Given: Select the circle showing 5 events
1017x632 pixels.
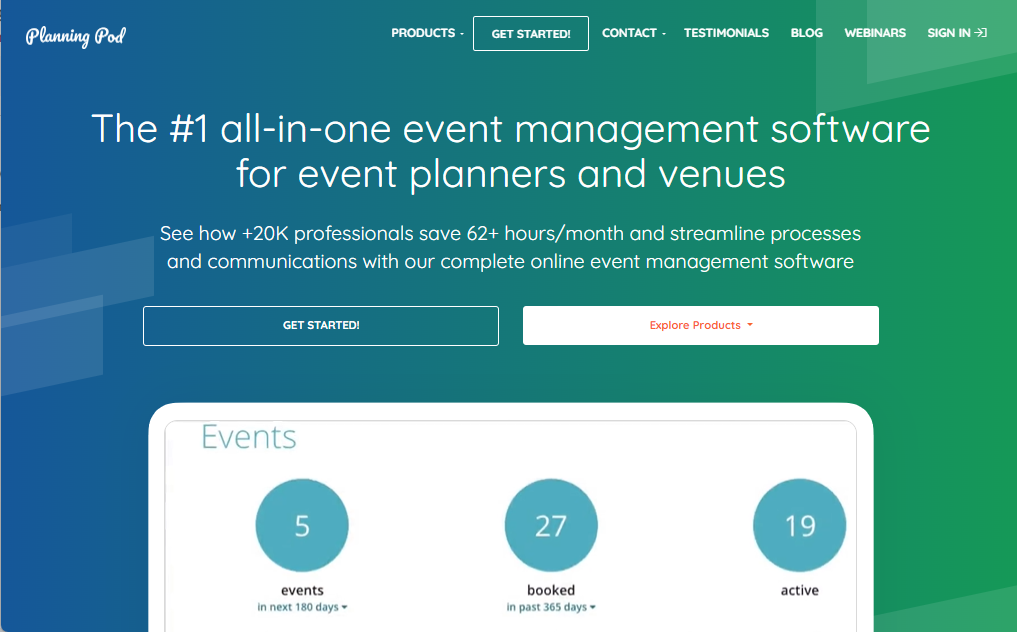Looking at the screenshot, I should (x=302, y=525).
